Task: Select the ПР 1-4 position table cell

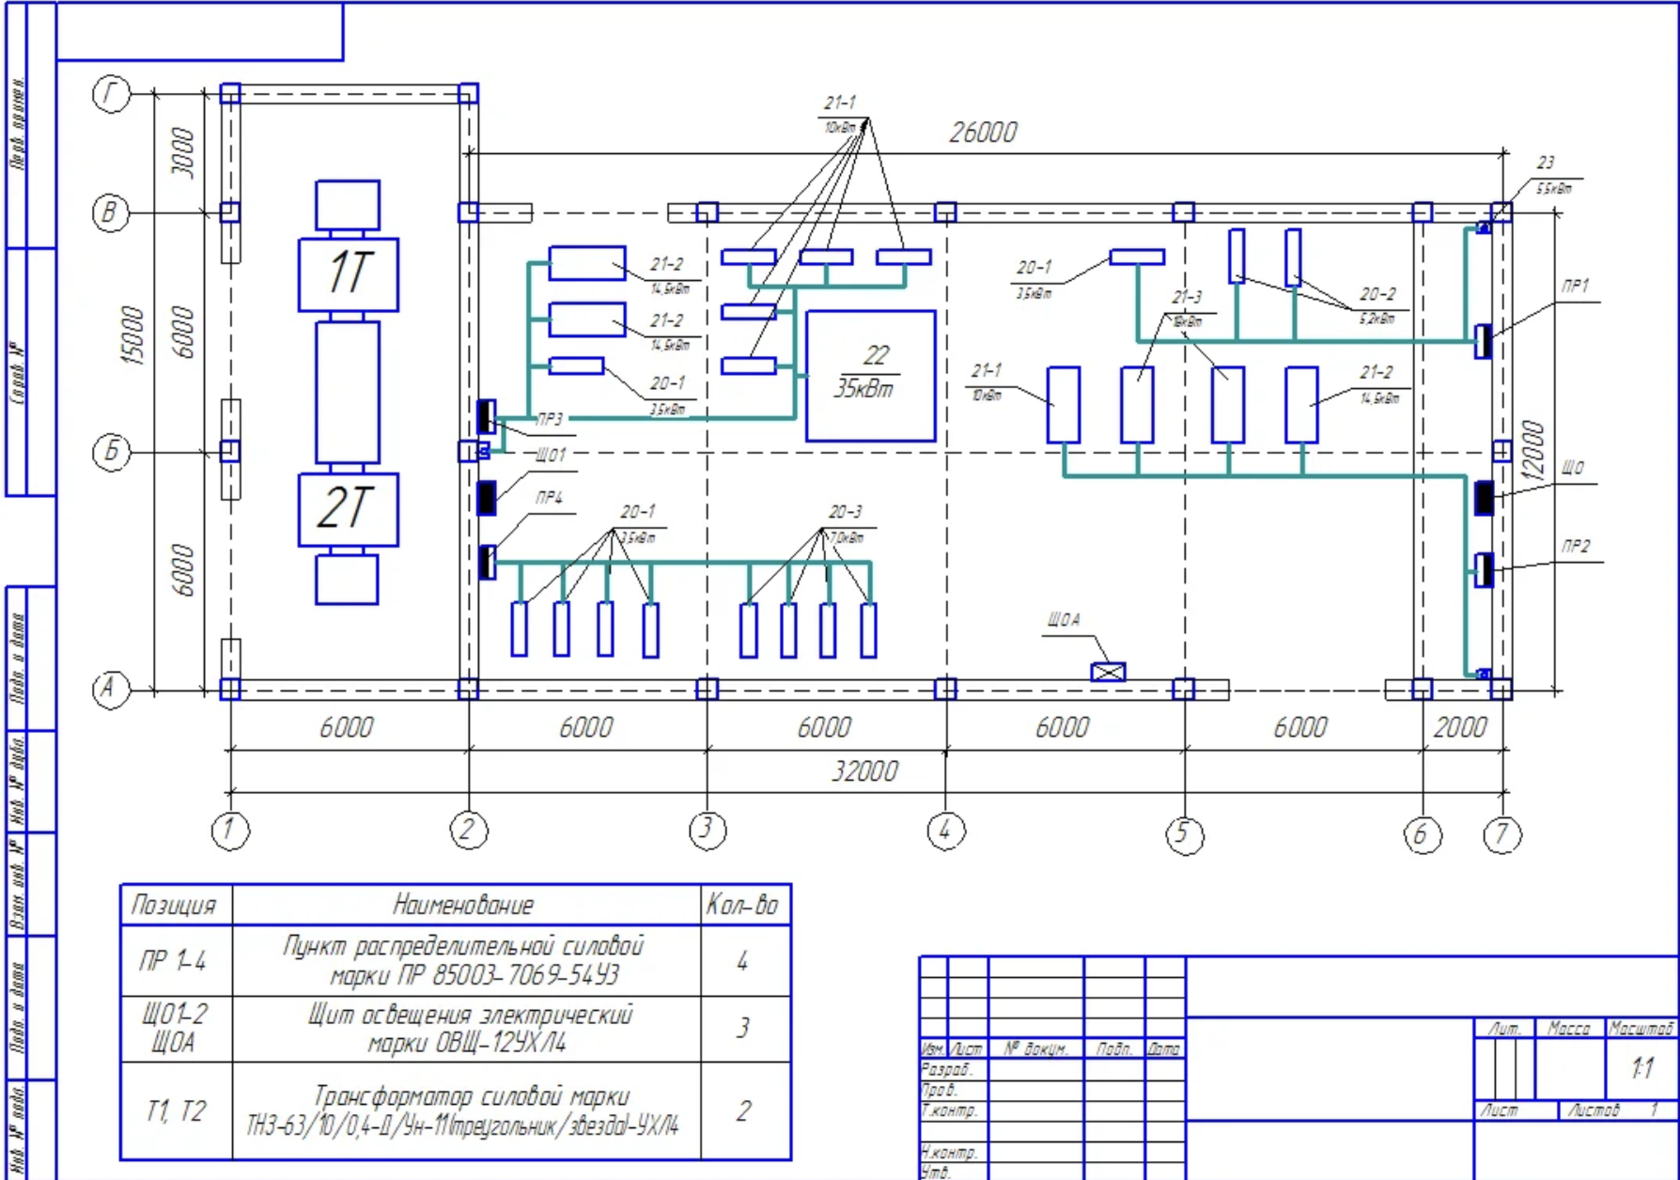Action: 175,961
